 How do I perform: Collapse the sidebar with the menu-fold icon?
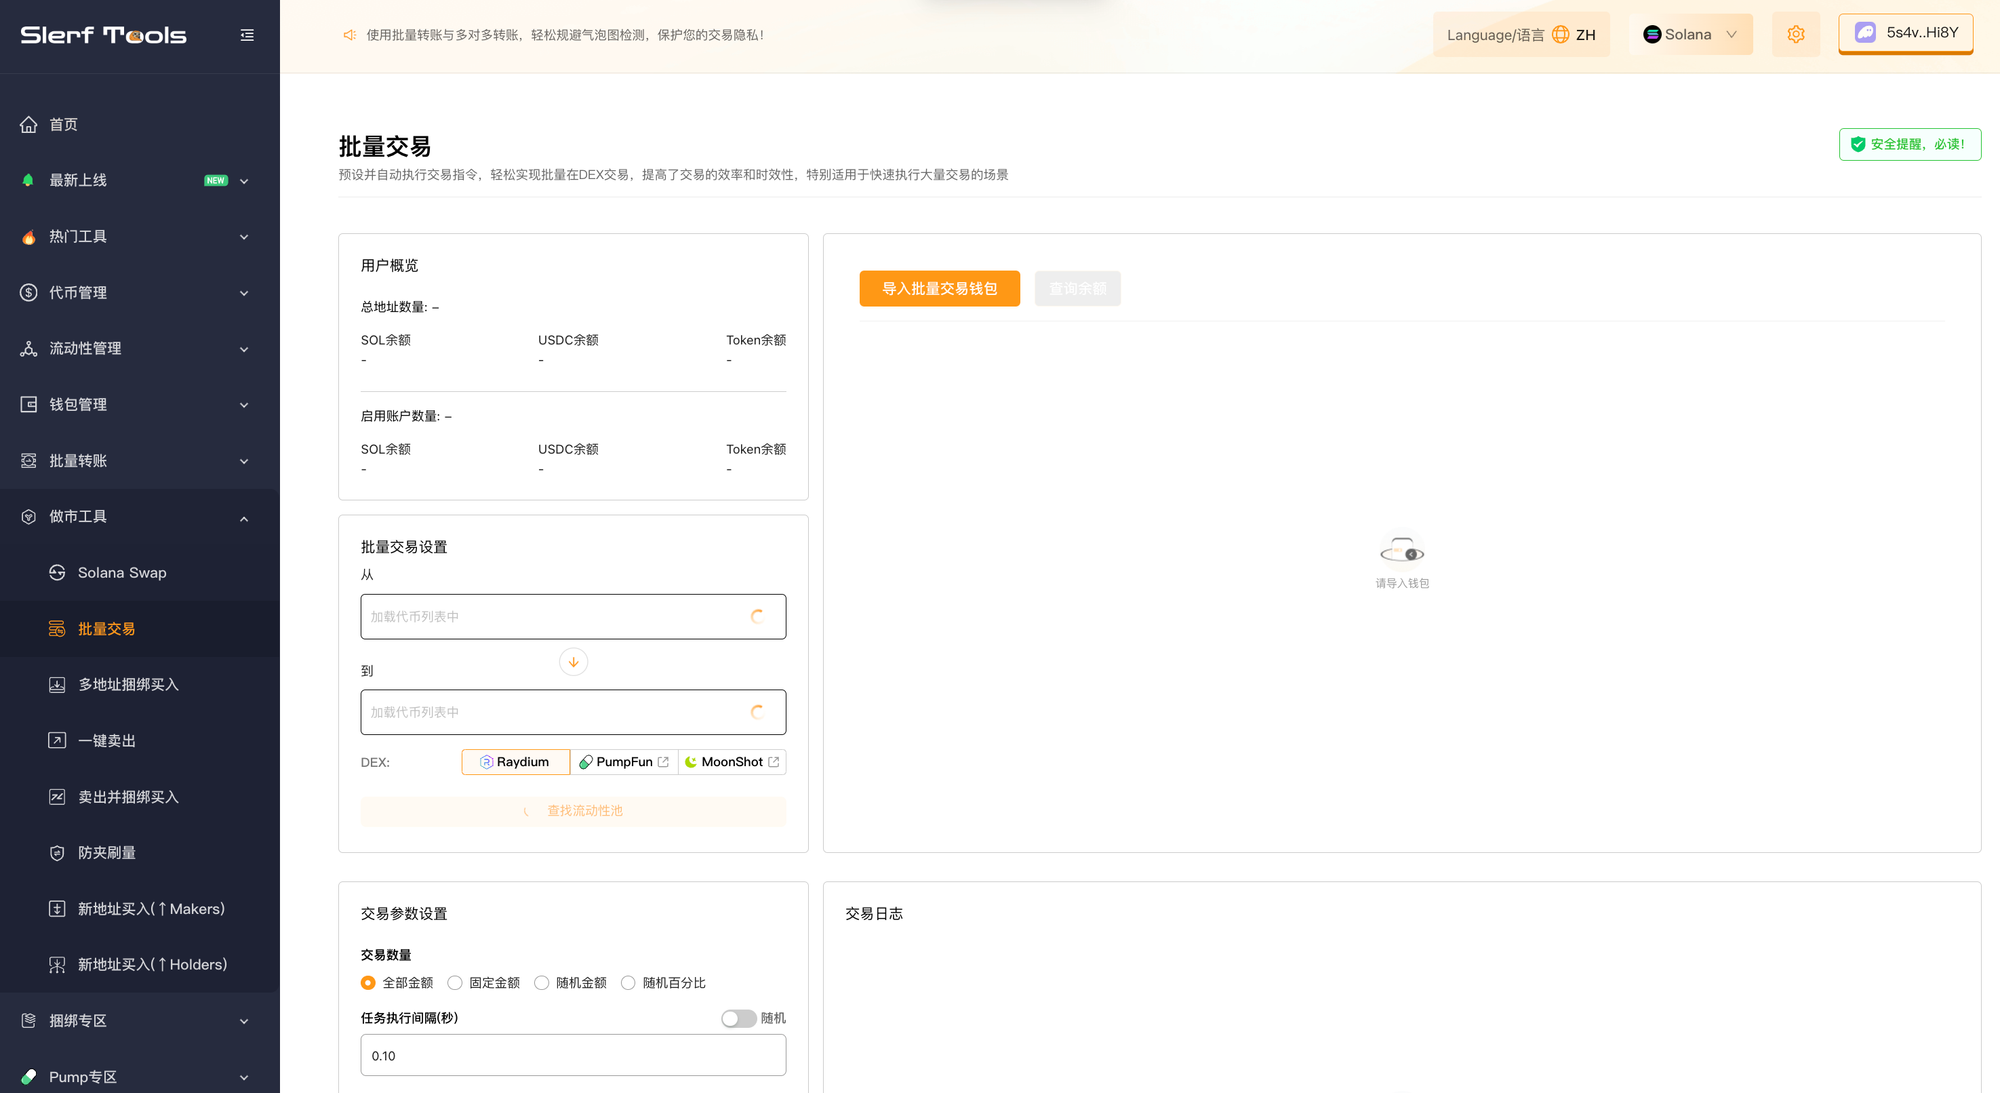[x=247, y=35]
